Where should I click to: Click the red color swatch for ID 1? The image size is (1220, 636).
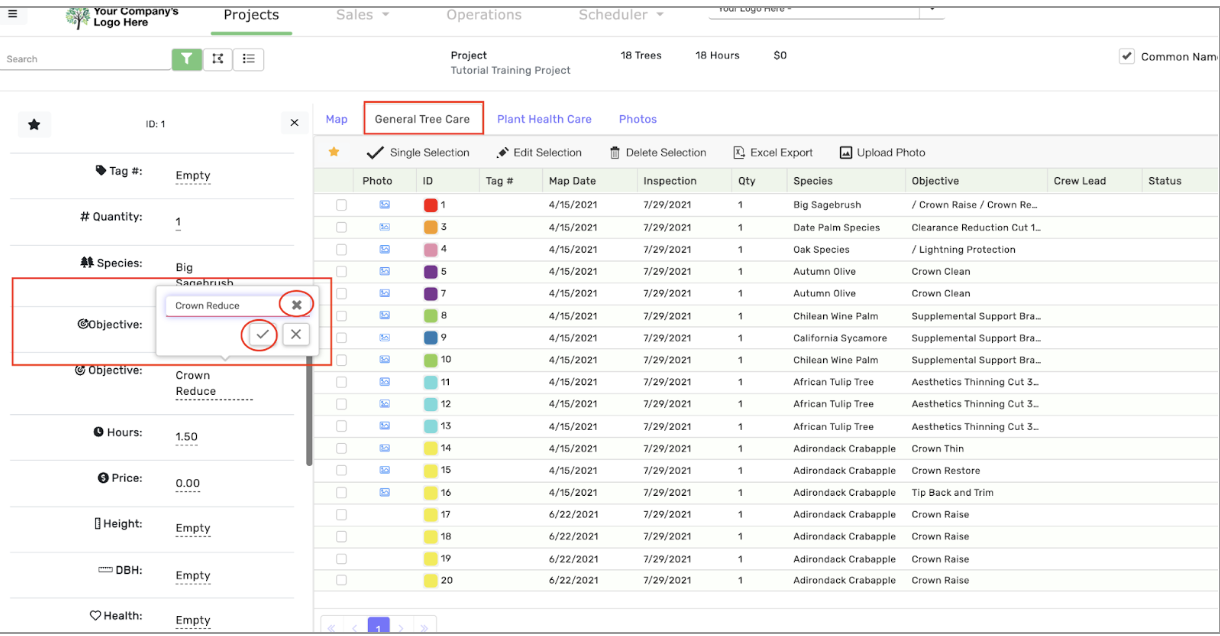[431, 205]
